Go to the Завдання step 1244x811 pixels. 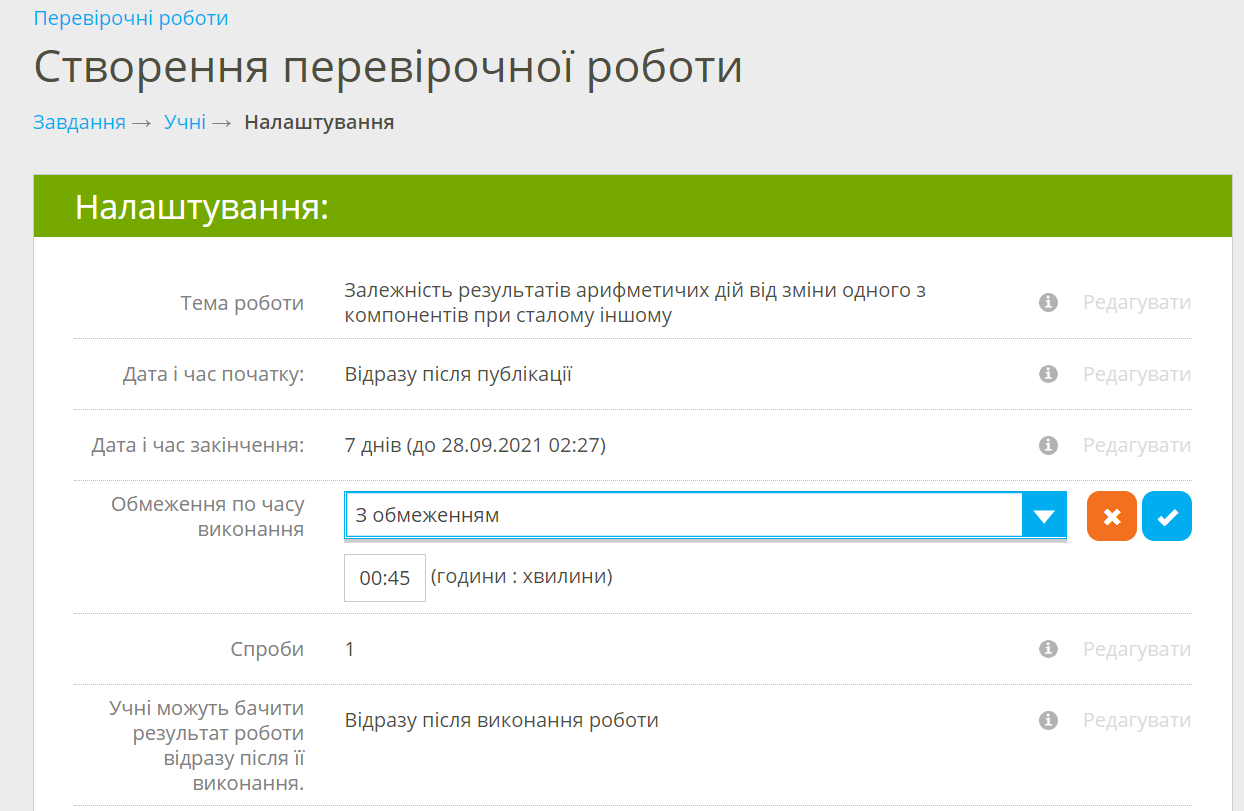click(79, 122)
